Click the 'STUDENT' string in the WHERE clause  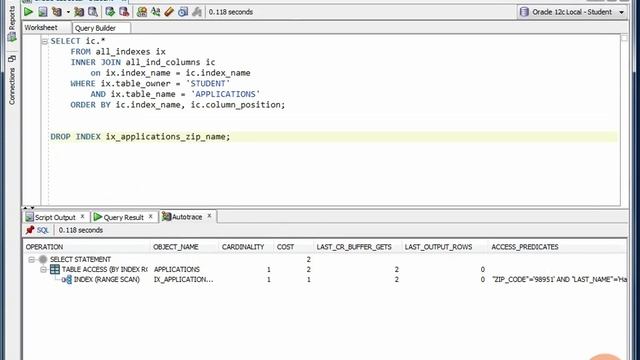tap(208, 84)
